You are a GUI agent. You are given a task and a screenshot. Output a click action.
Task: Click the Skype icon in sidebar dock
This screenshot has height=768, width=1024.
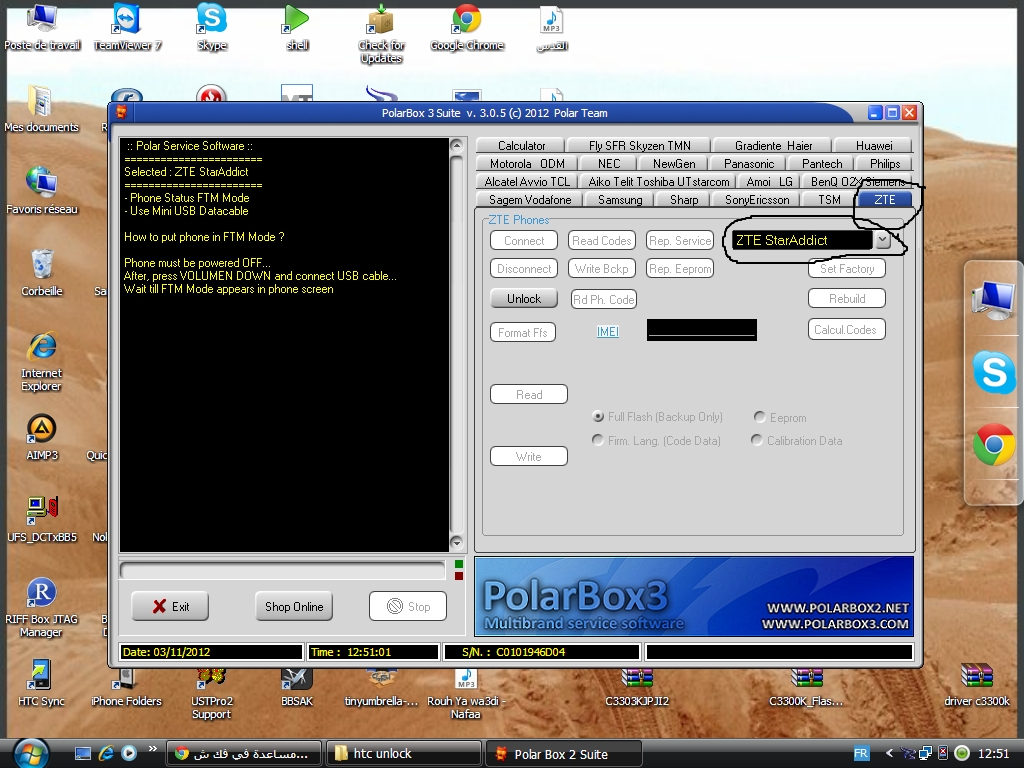click(x=994, y=373)
